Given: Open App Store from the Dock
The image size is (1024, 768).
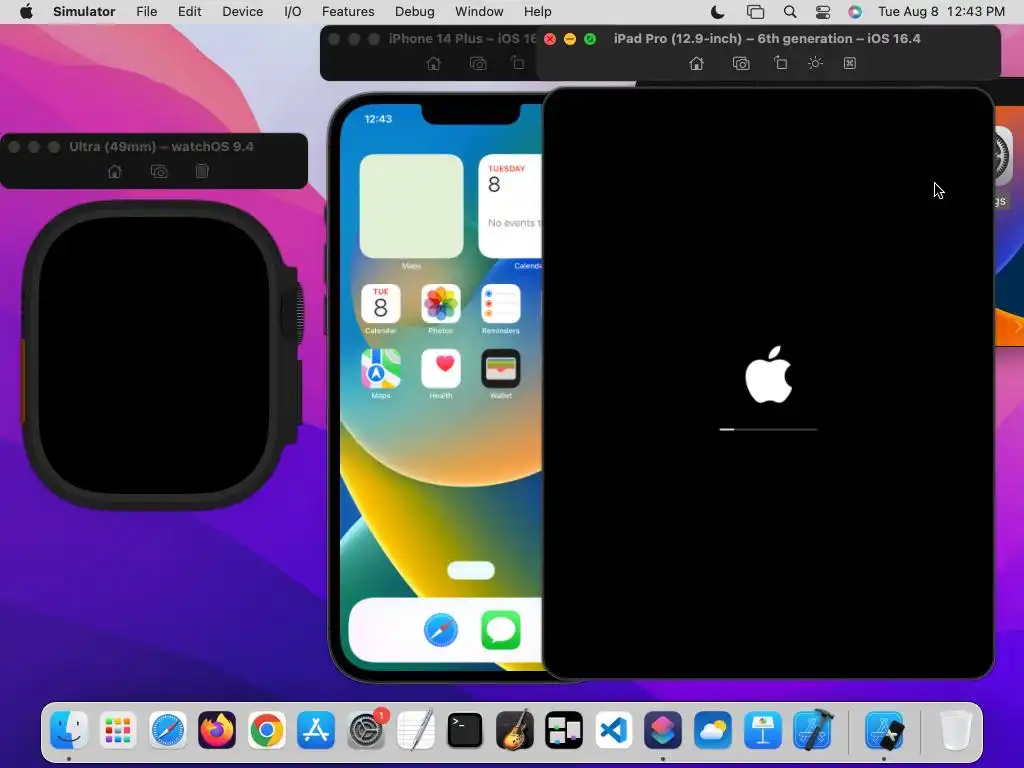Looking at the screenshot, I should click(x=316, y=729).
